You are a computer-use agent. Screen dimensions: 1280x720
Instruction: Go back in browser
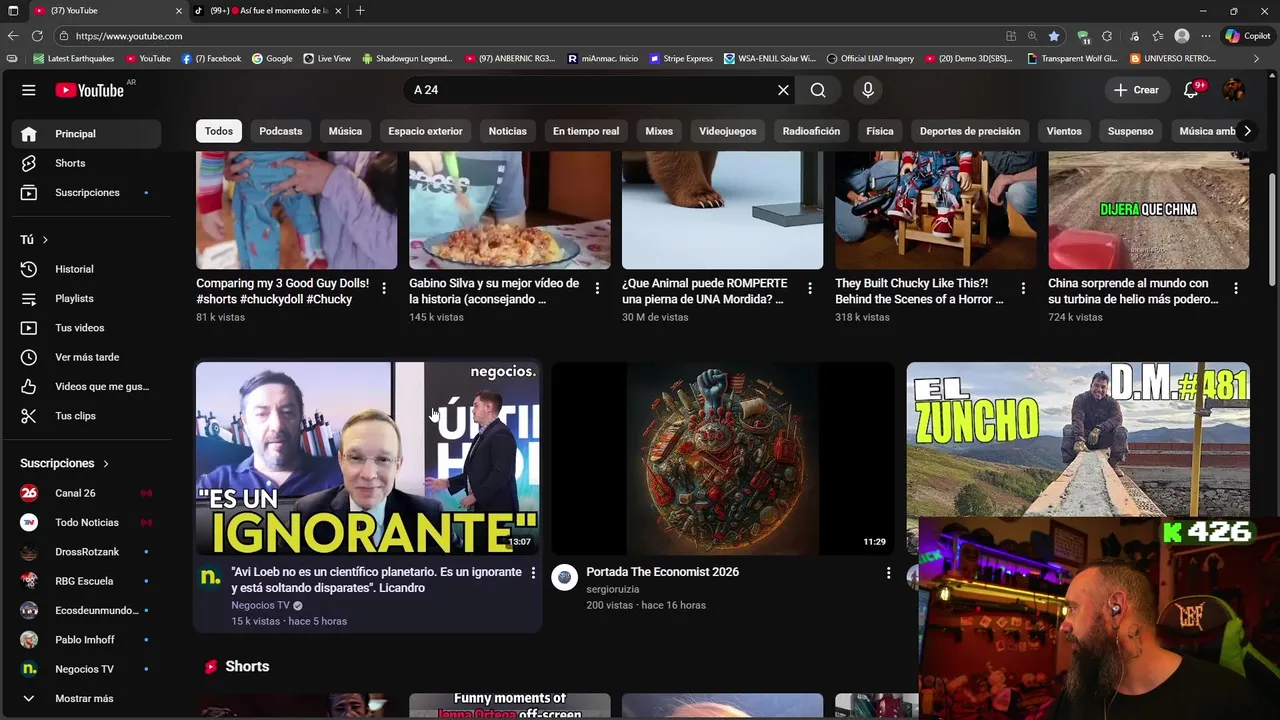[13, 36]
